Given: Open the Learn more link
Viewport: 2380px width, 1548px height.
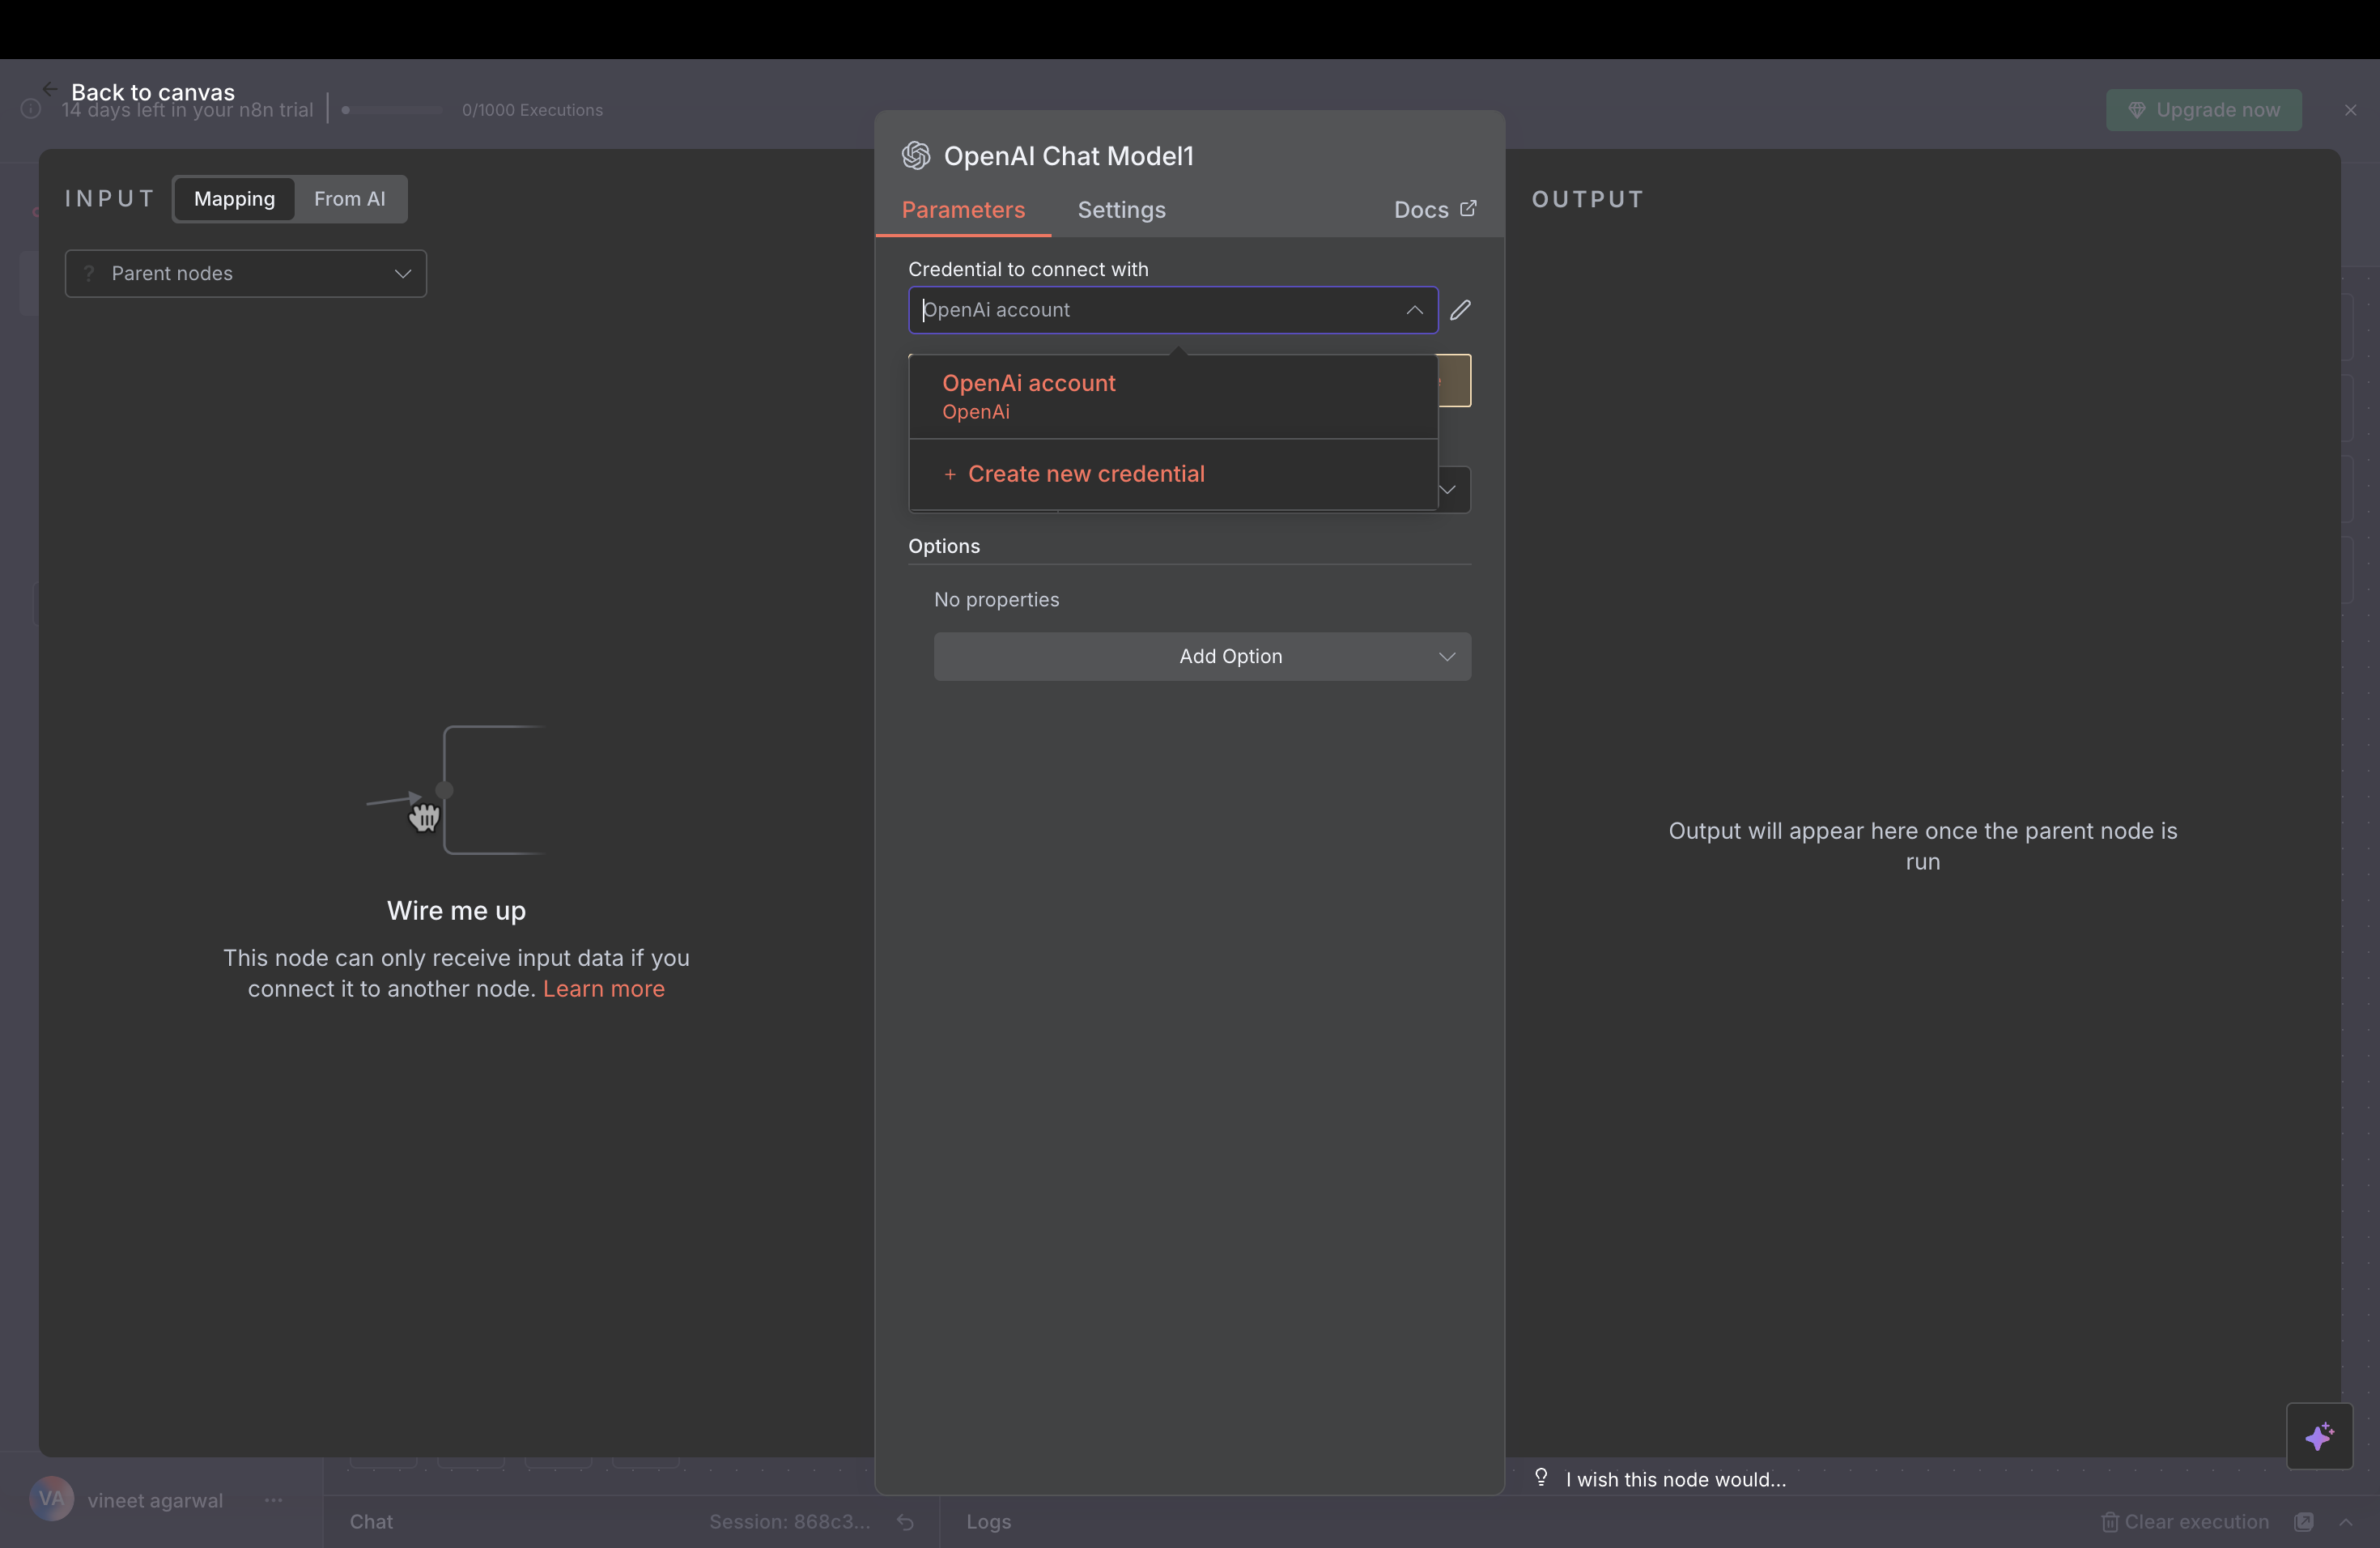Looking at the screenshot, I should [x=603, y=989].
